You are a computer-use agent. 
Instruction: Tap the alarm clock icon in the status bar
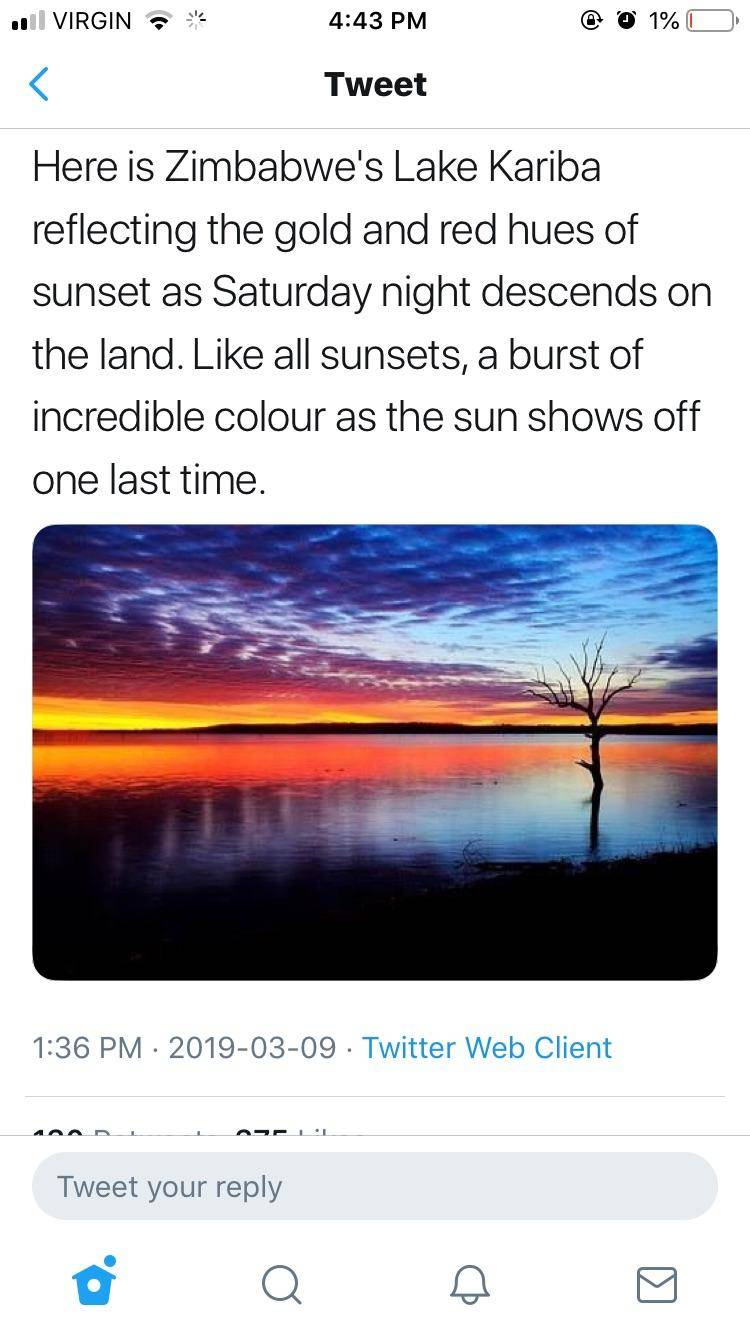629,19
